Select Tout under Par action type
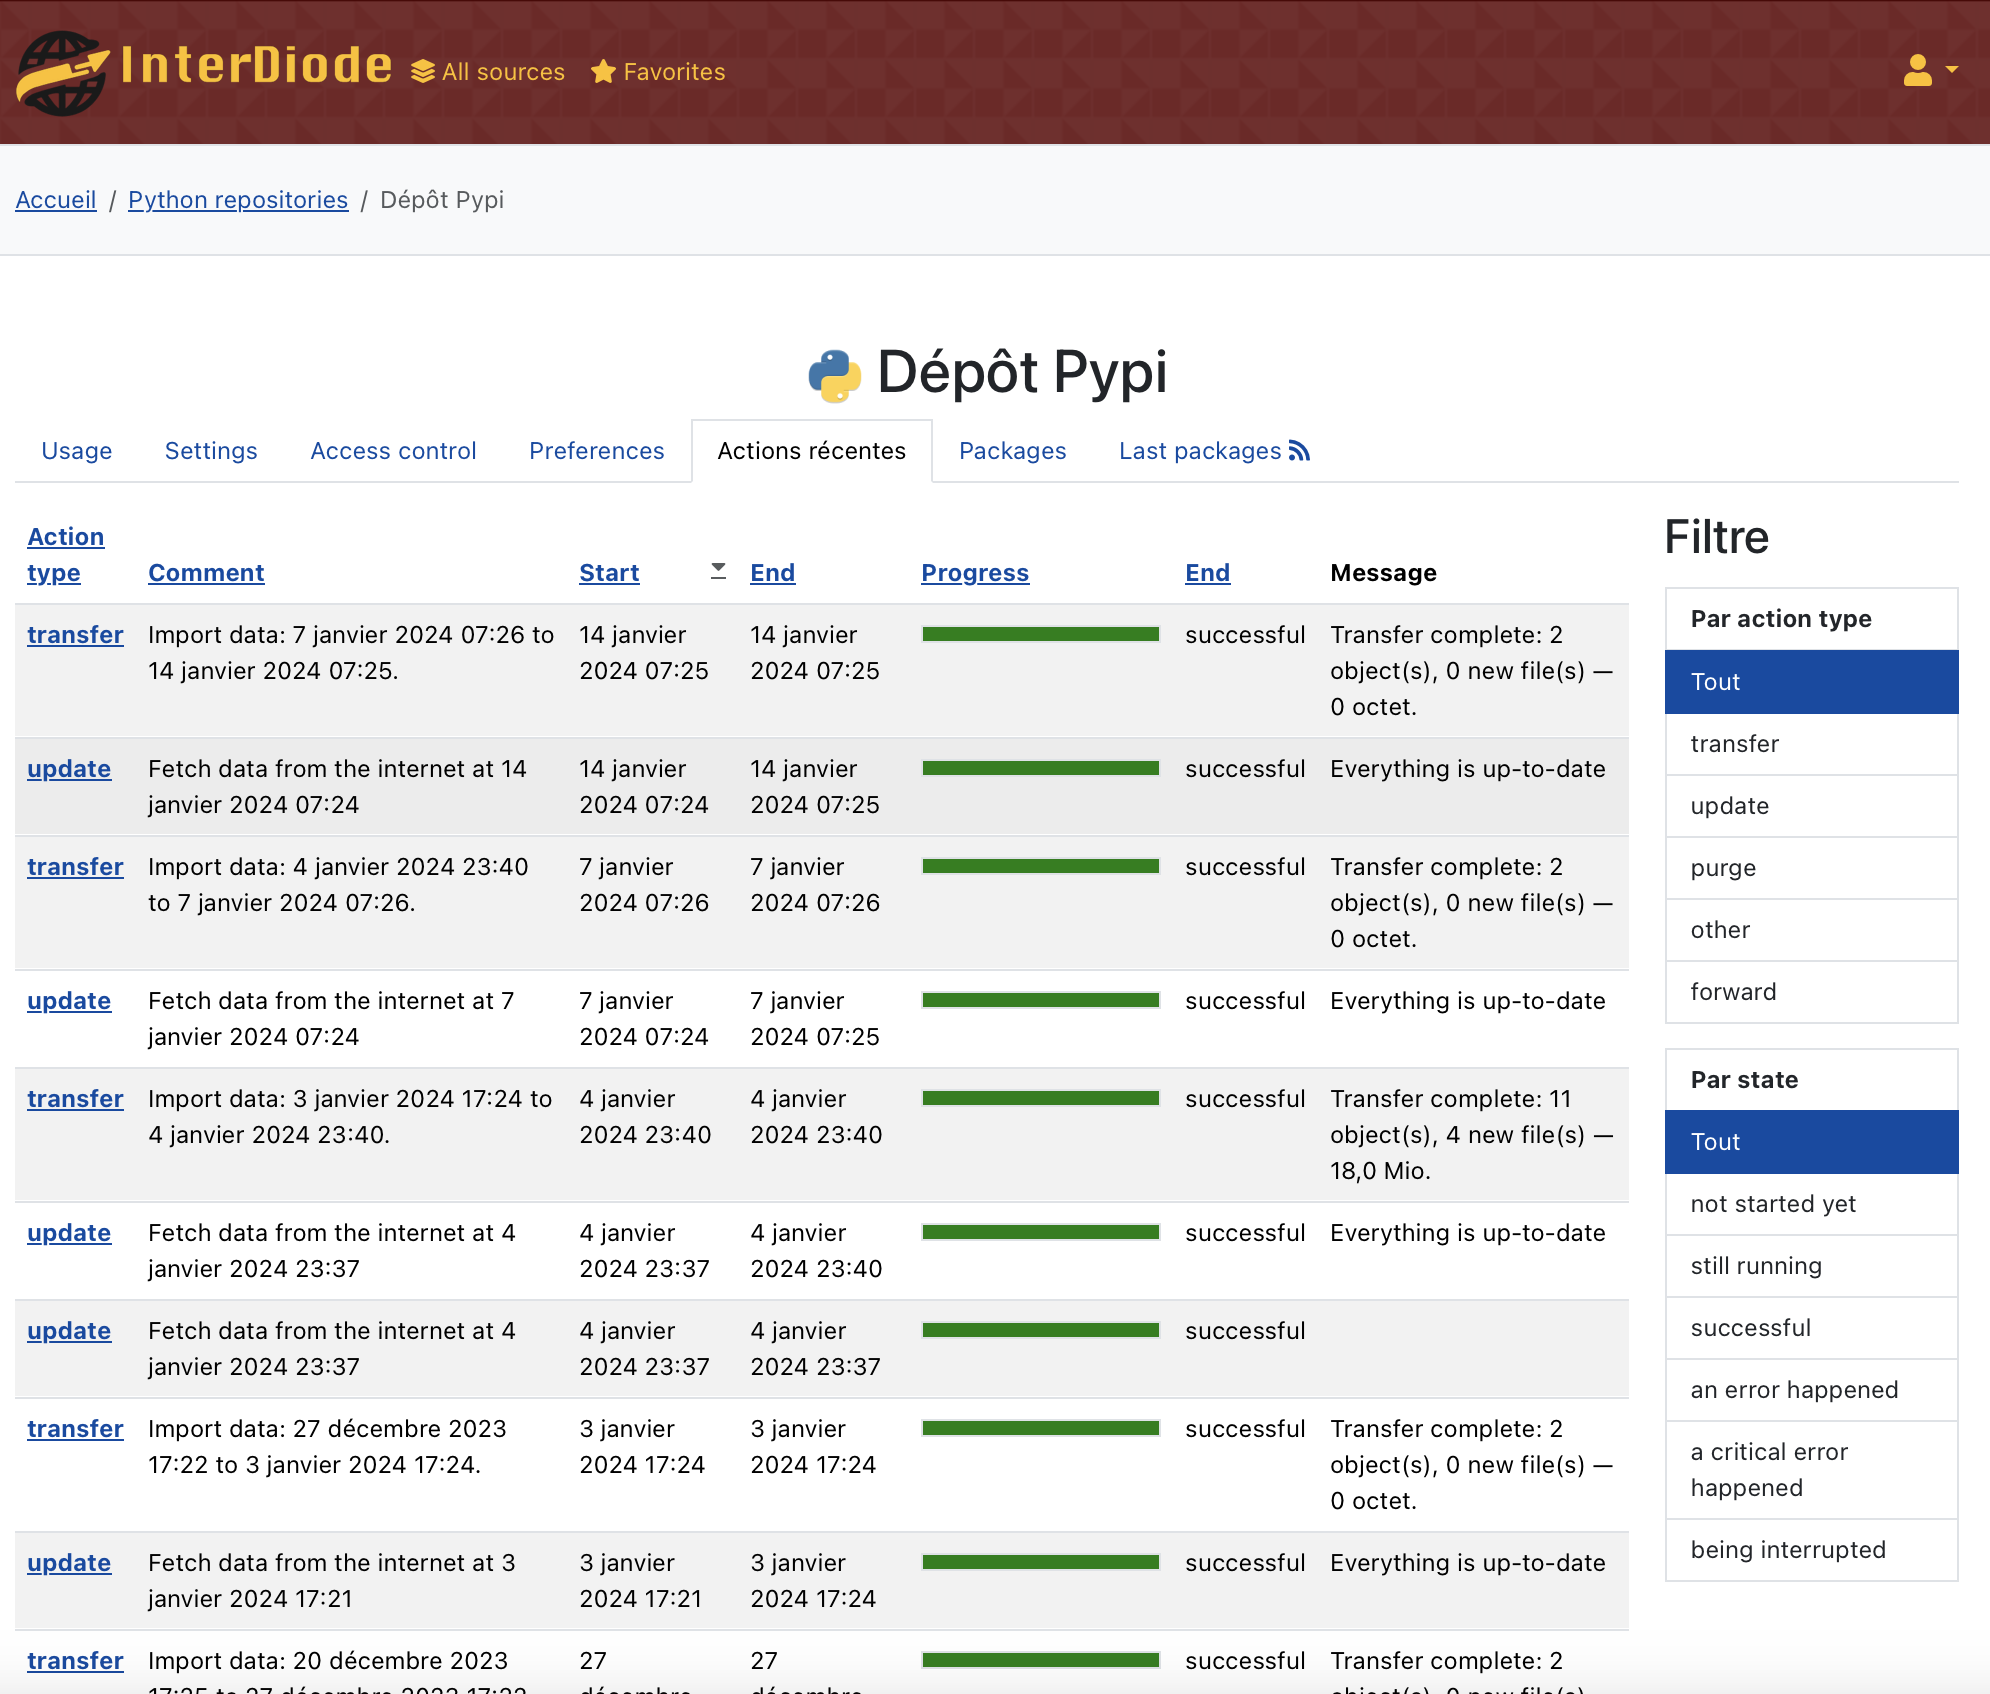1990x1694 pixels. coord(1811,682)
